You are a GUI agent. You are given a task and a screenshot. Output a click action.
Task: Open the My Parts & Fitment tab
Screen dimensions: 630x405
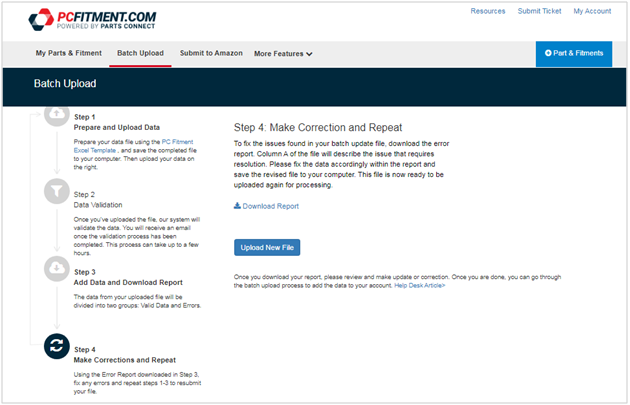coord(69,53)
